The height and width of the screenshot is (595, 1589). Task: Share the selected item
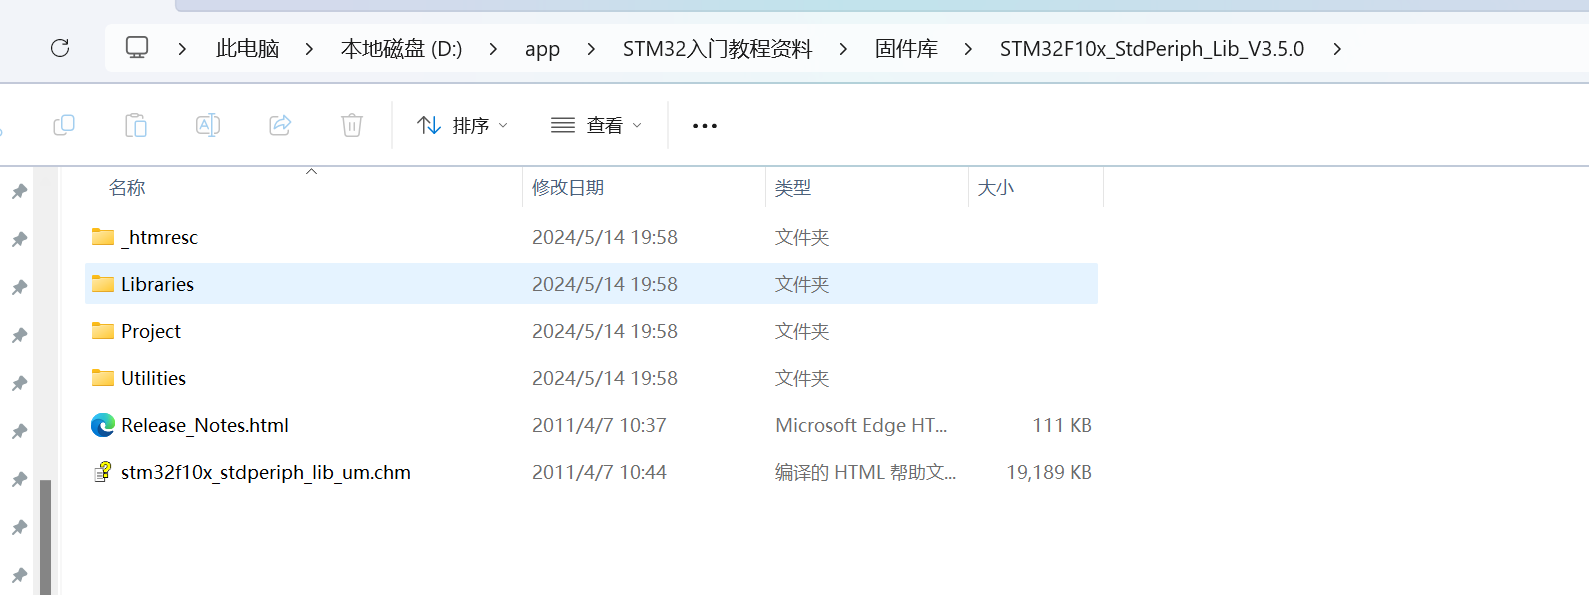[x=280, y=125]
